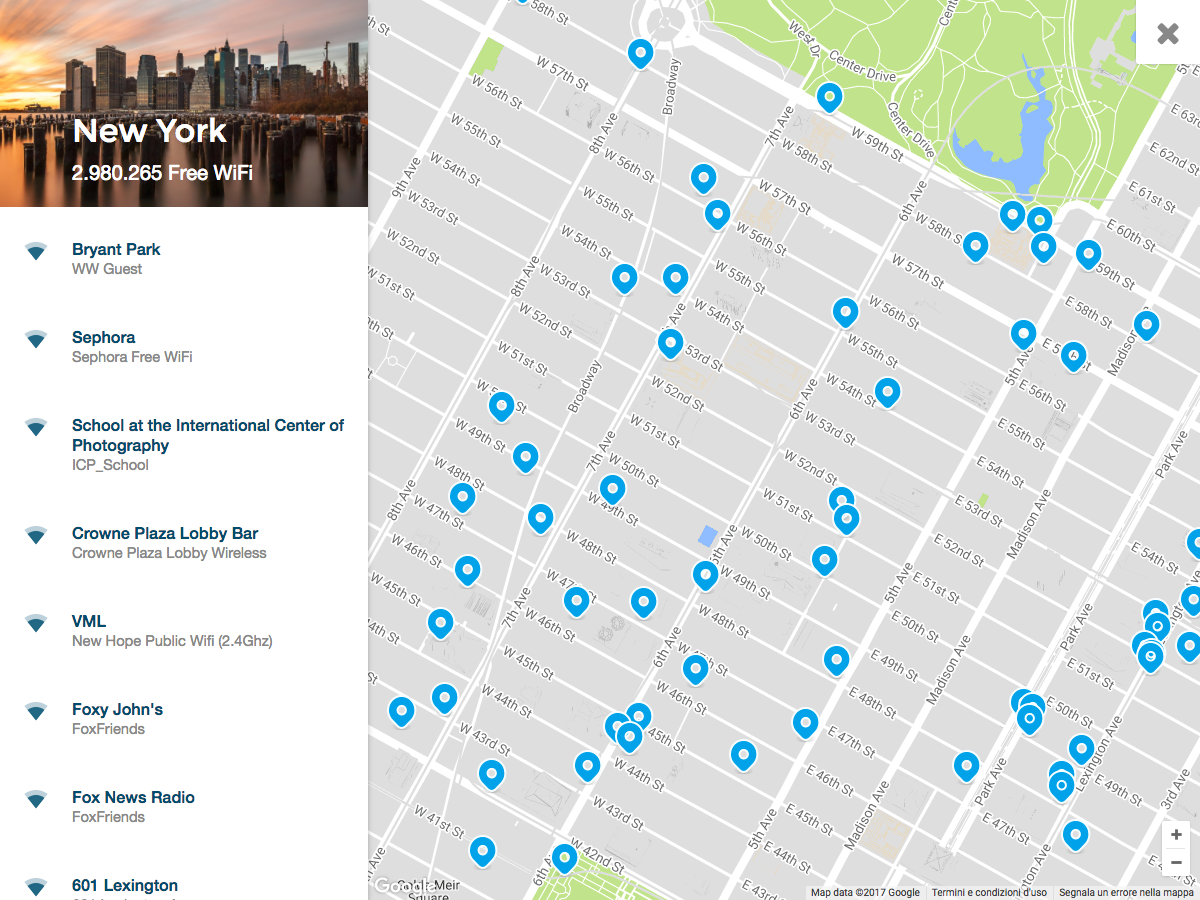Click SSID text 'WW Guest'
Viewport: 1200px width, 900px height.
107,269
